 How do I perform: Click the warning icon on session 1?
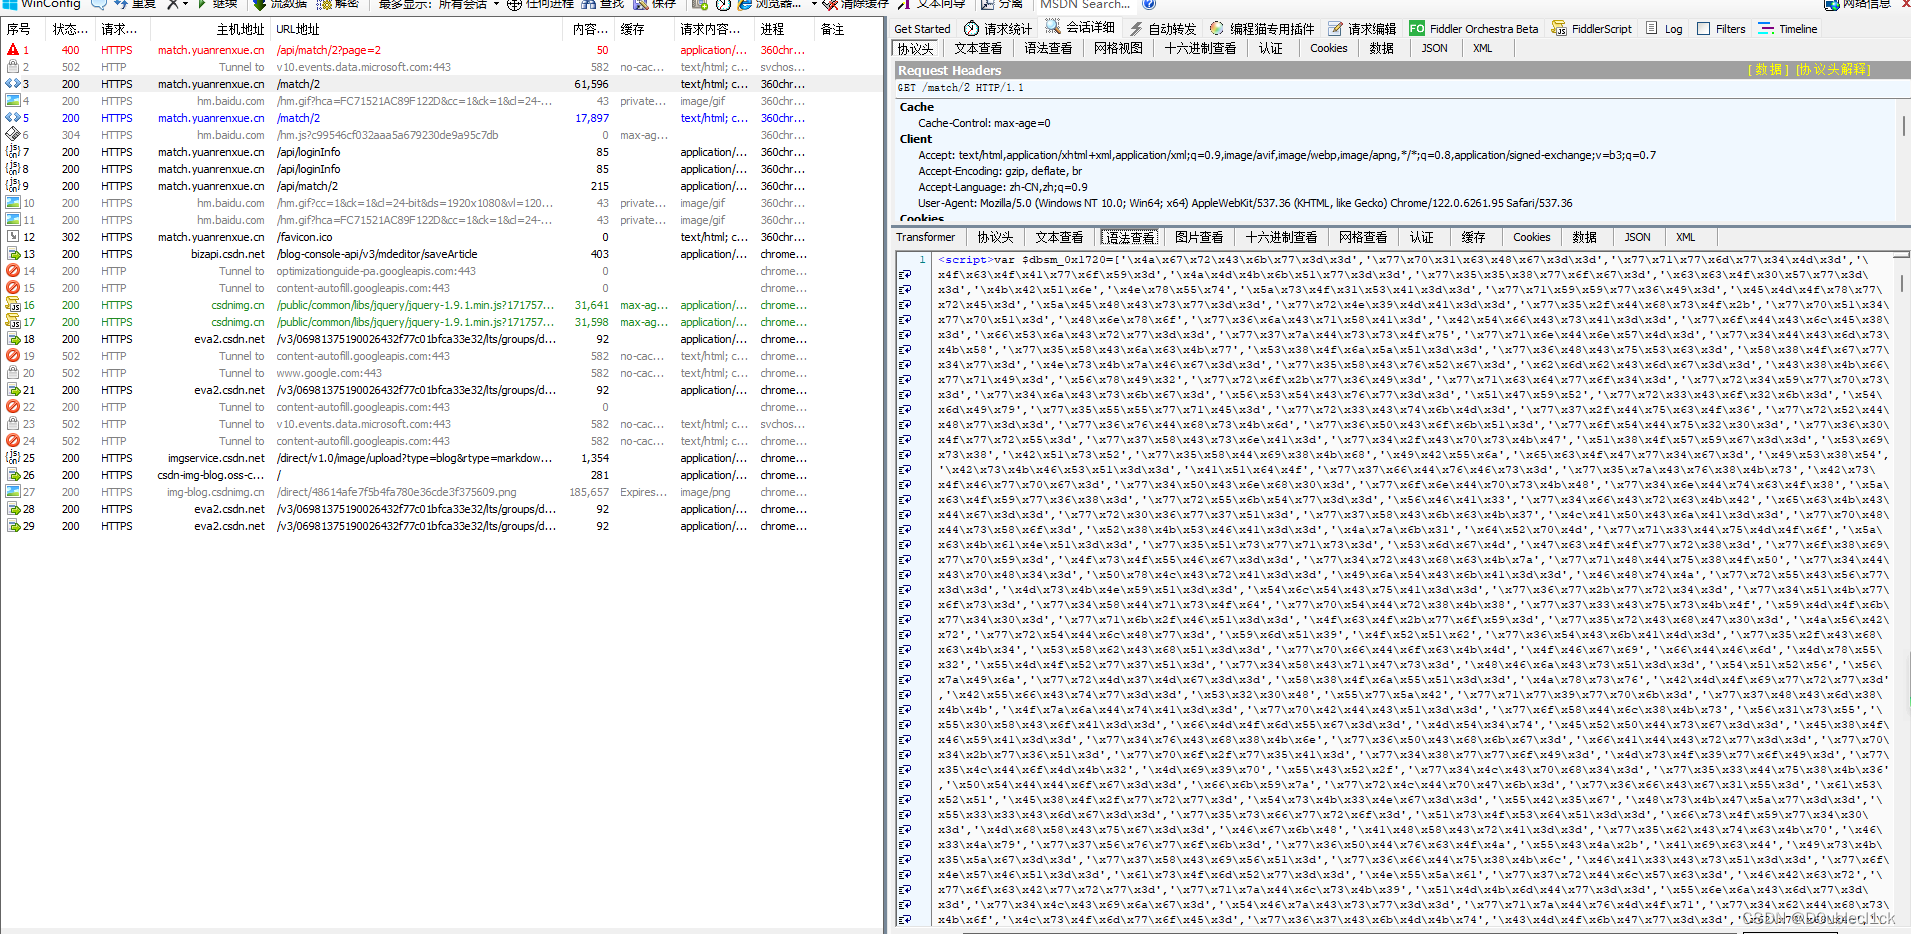[13, 50]
